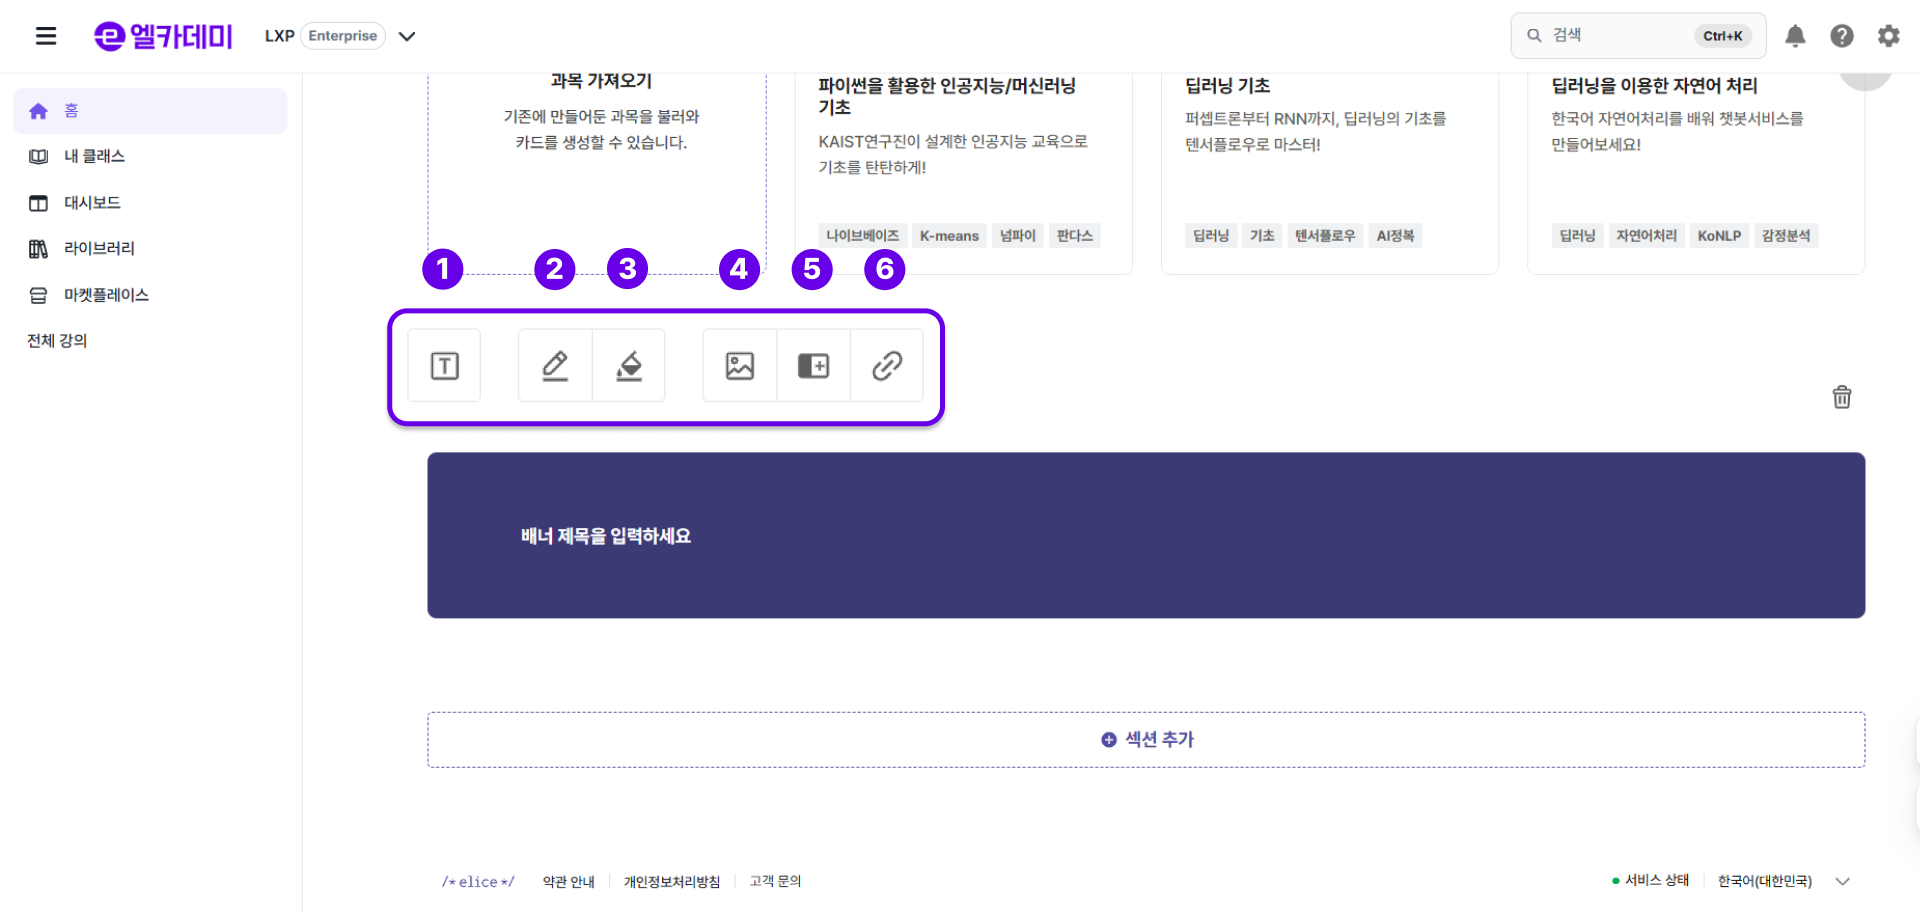Click the link chain icon
Screen dimensions: 1920x912
click(887, 366)
